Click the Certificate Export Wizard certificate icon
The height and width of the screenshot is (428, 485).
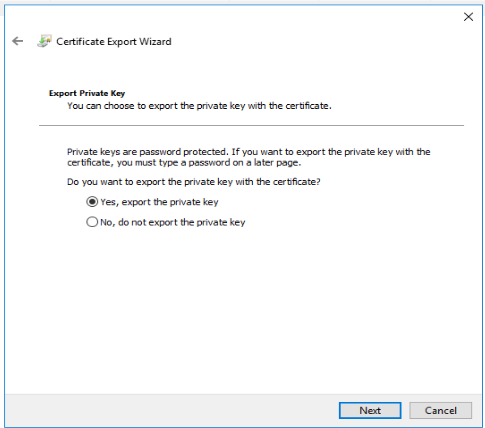(44, 41)
